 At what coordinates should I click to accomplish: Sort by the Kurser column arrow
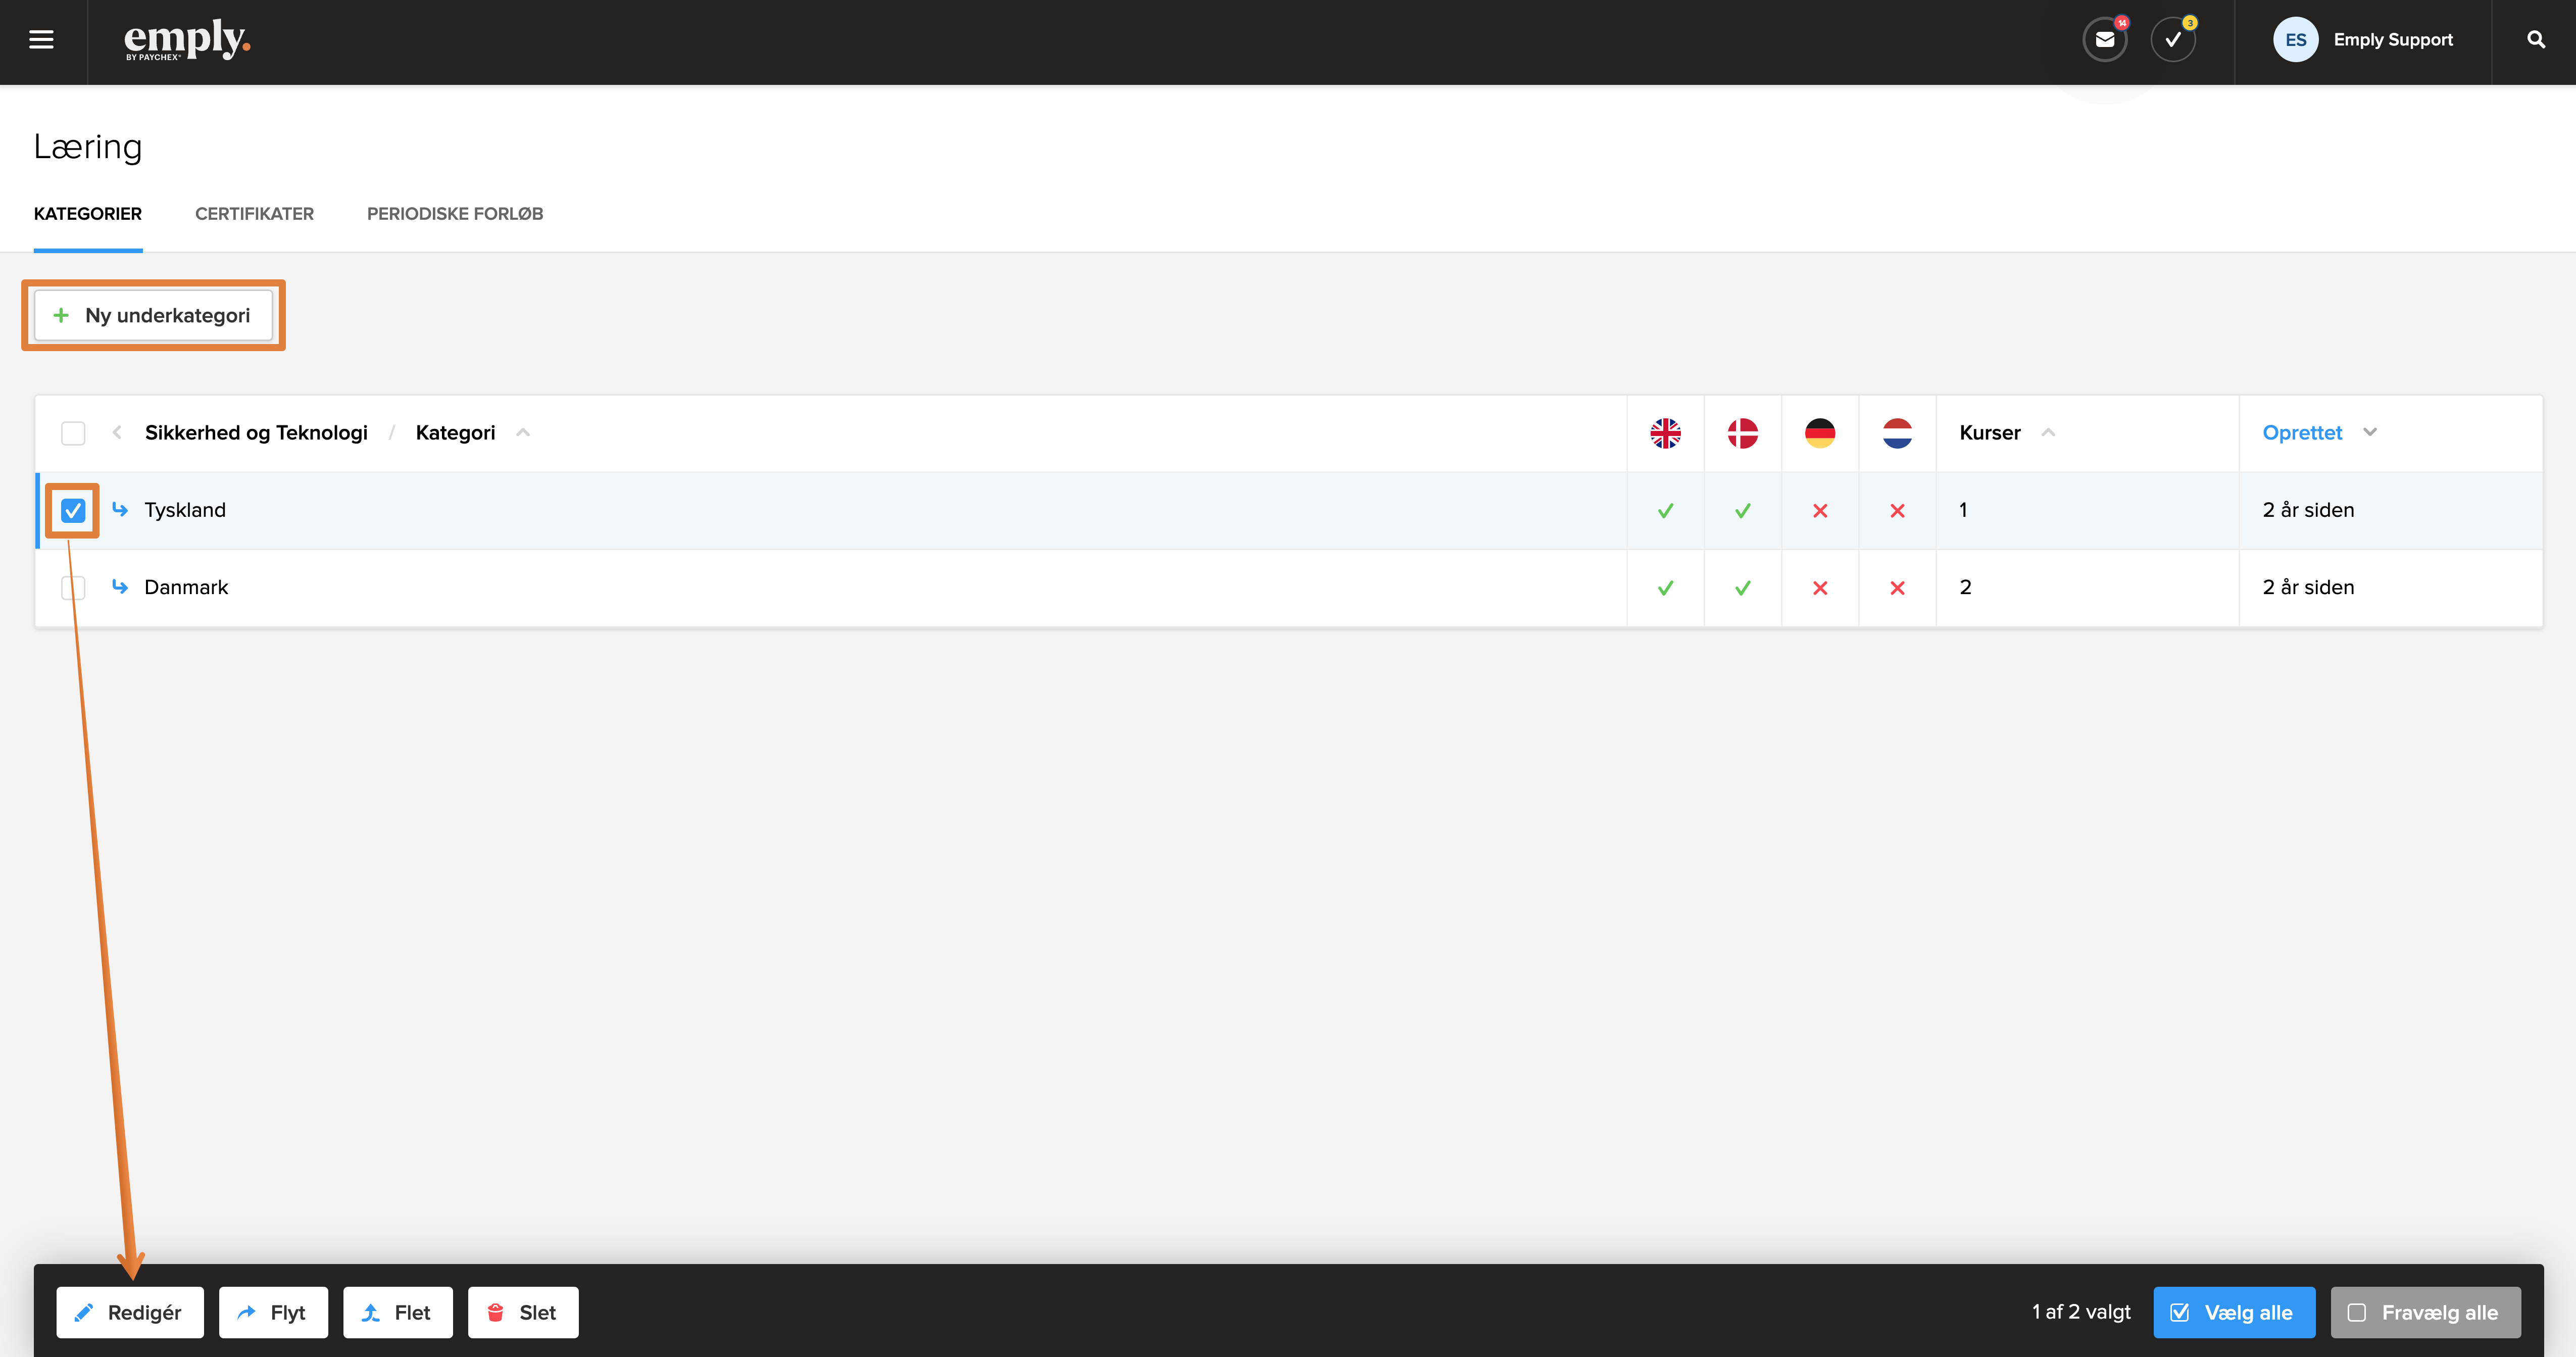point(2048,432)
